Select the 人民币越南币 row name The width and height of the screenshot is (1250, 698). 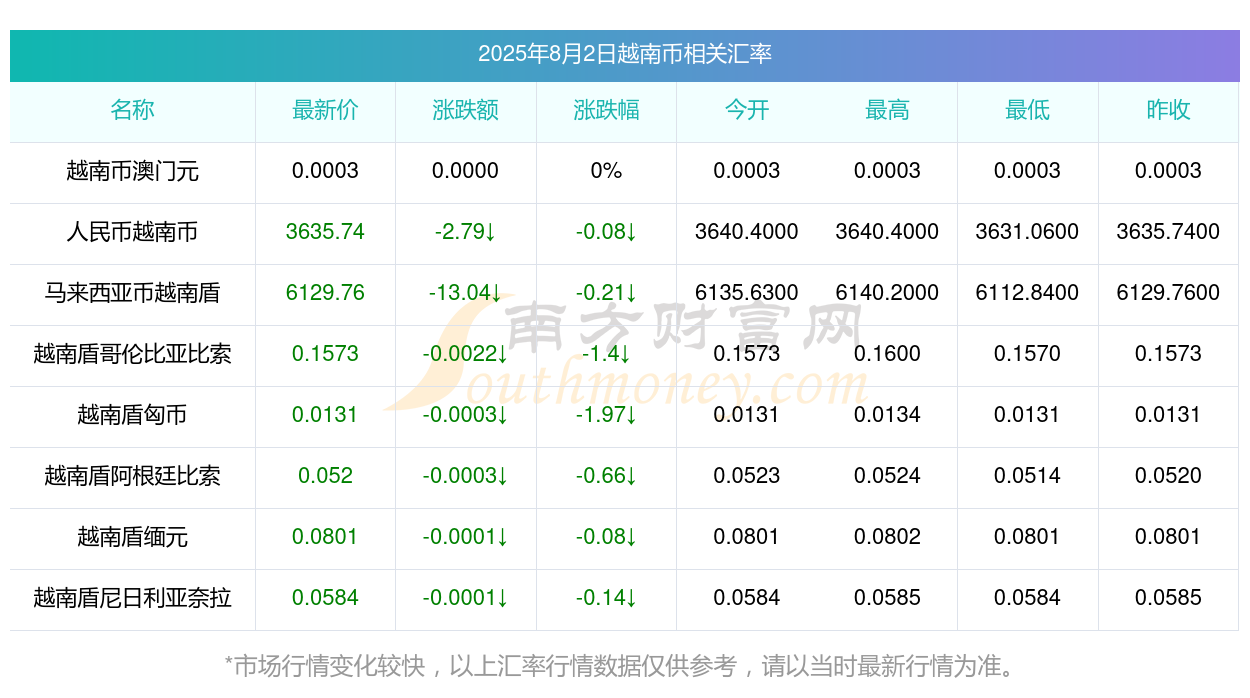coord(132,232)
